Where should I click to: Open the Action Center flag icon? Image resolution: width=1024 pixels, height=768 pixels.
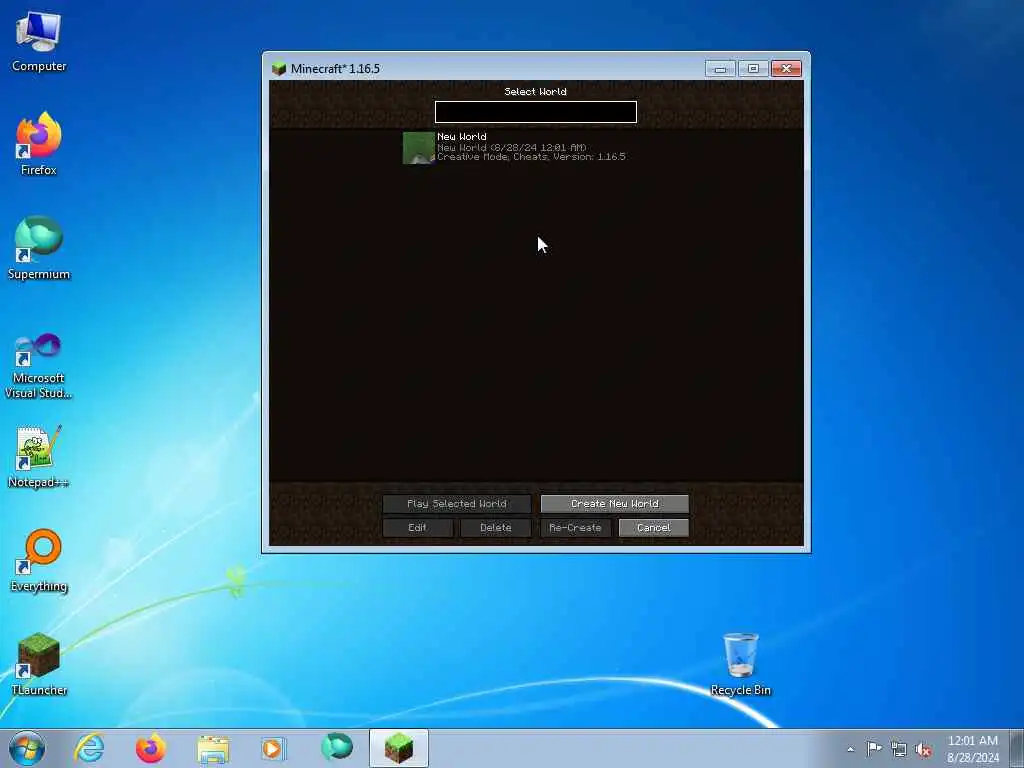tap(874, 749)
